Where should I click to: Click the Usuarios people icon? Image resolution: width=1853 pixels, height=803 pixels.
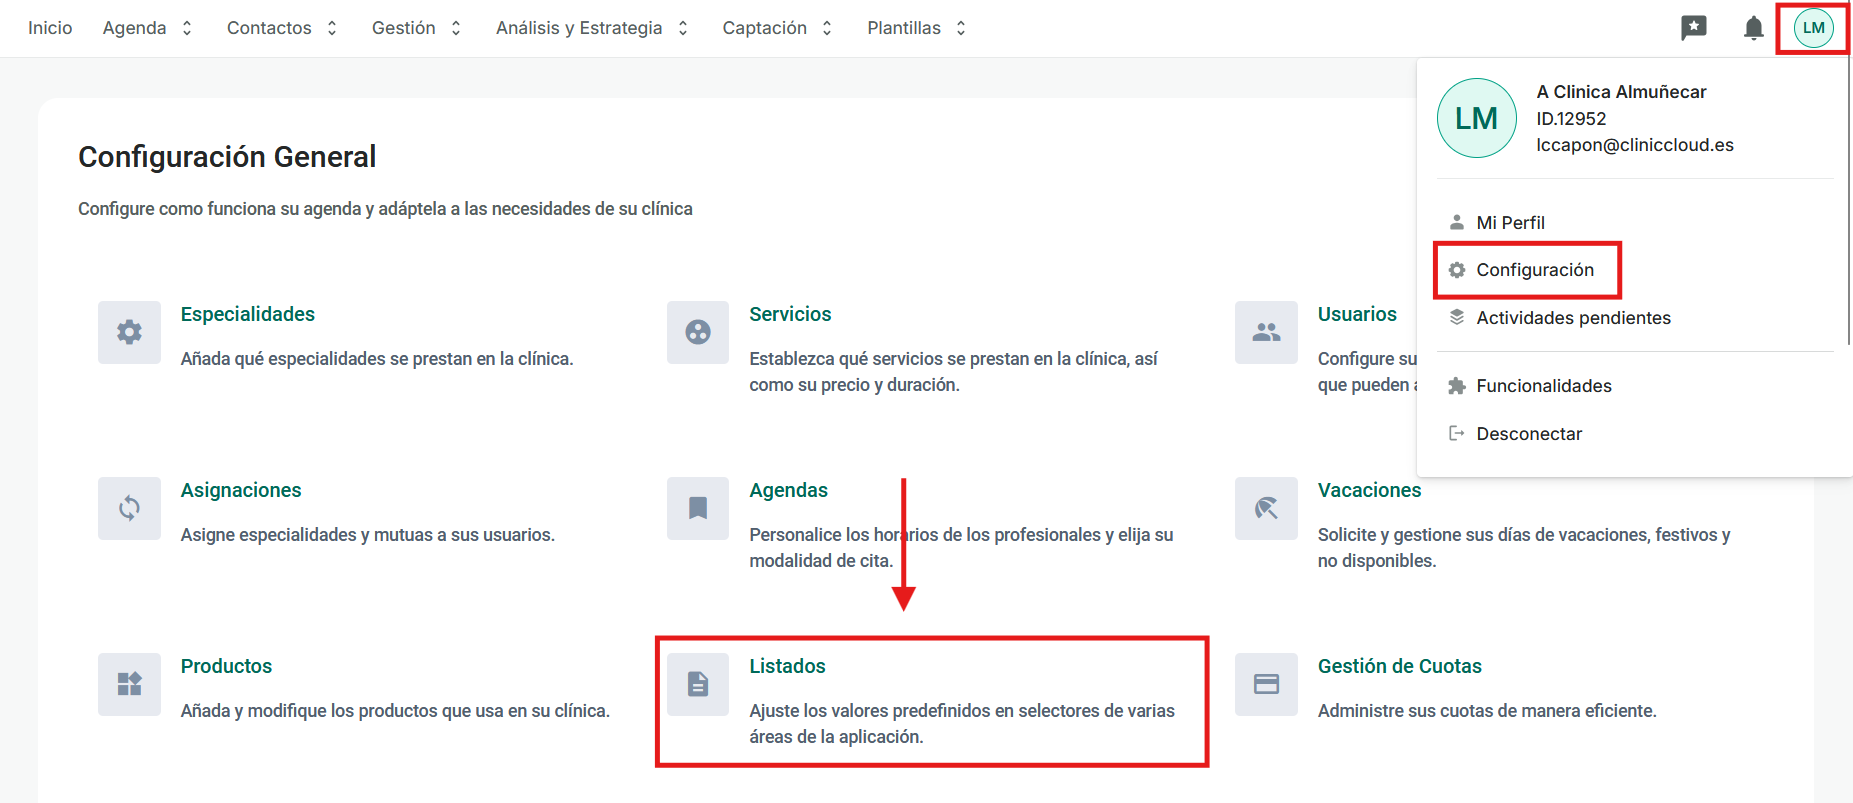1266,332
